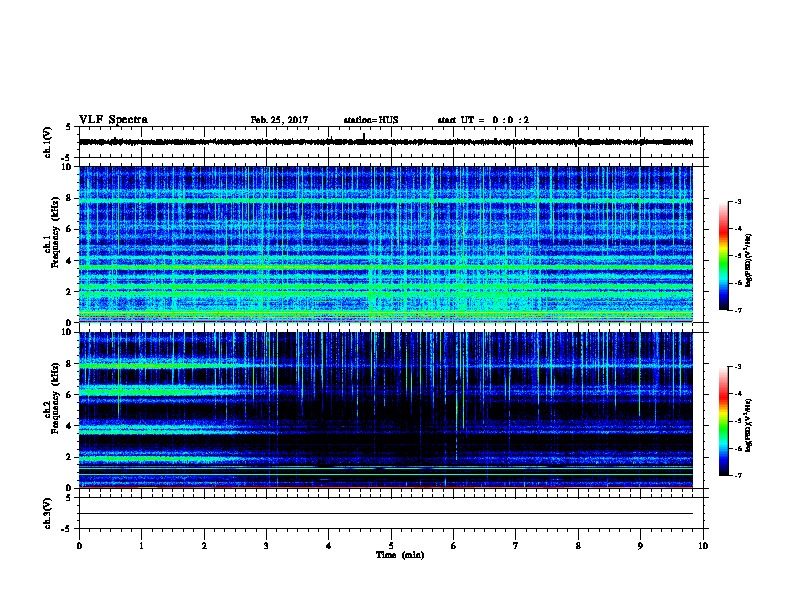Click the "8" kHz tick on ch.1 frequency axis
The width and height of the screenshot is (792, 612).
coord(69,198)
